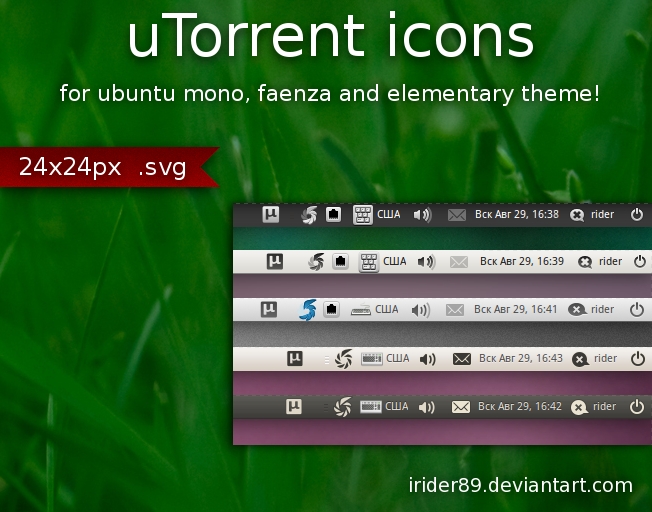Click the США layout label in the 16:41 panel
Image resolution: width=652 pixels, height=512 pixels.
[386, 309]
